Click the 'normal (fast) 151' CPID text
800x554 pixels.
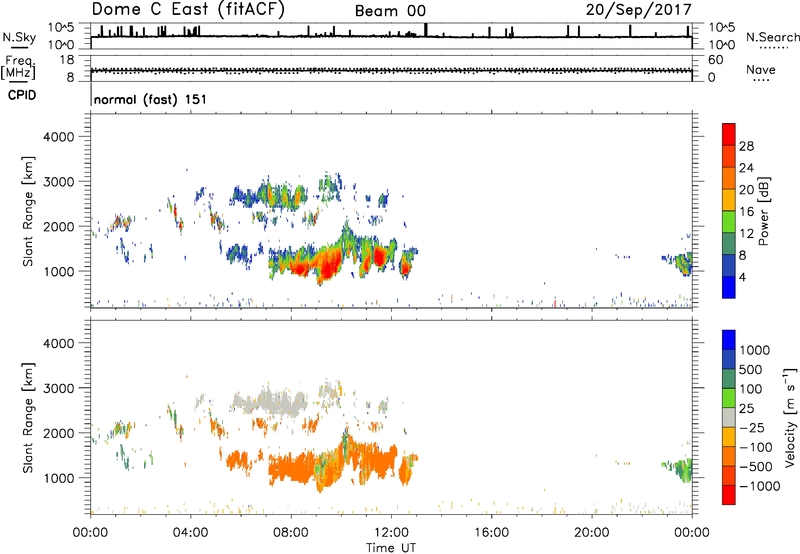150,99
